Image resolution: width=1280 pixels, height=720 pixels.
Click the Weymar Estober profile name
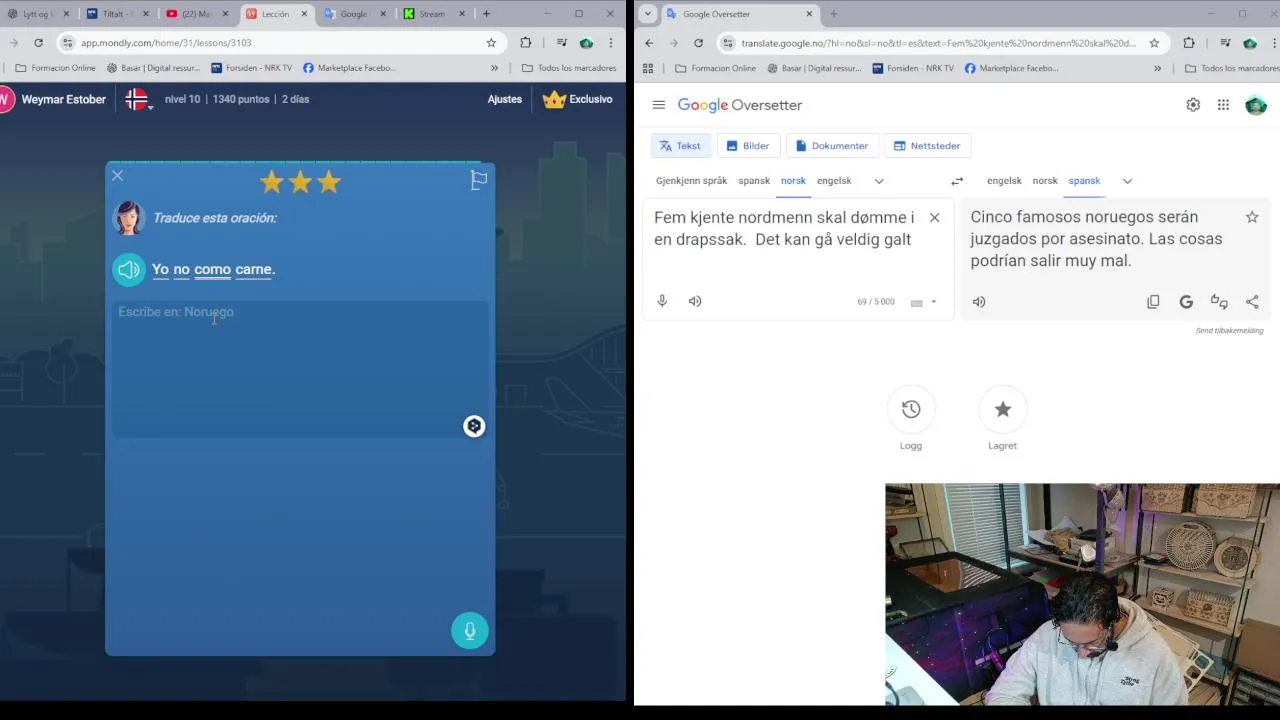(x=64, y=99)
